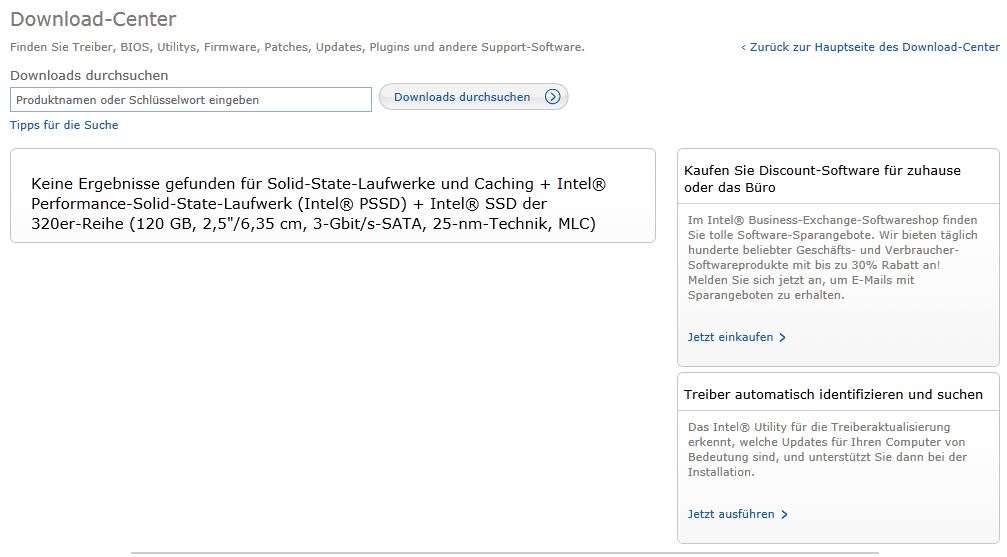Screen dimensions: 1007x557
Task: Click the Finden Sie Treiber, BIOS subtitle text
Action: click(x=297, y=47)
